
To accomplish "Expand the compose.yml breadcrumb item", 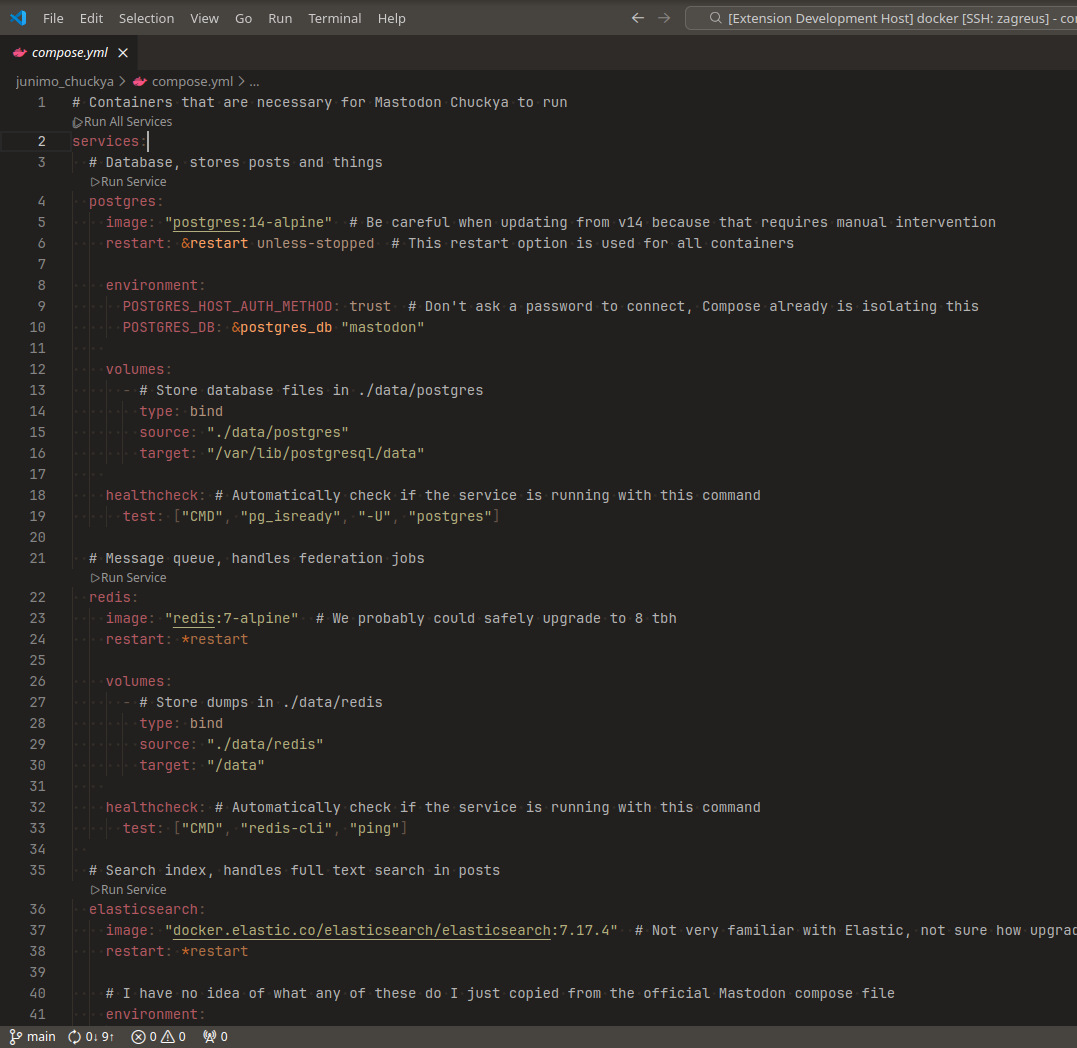I will coord(191,81).
